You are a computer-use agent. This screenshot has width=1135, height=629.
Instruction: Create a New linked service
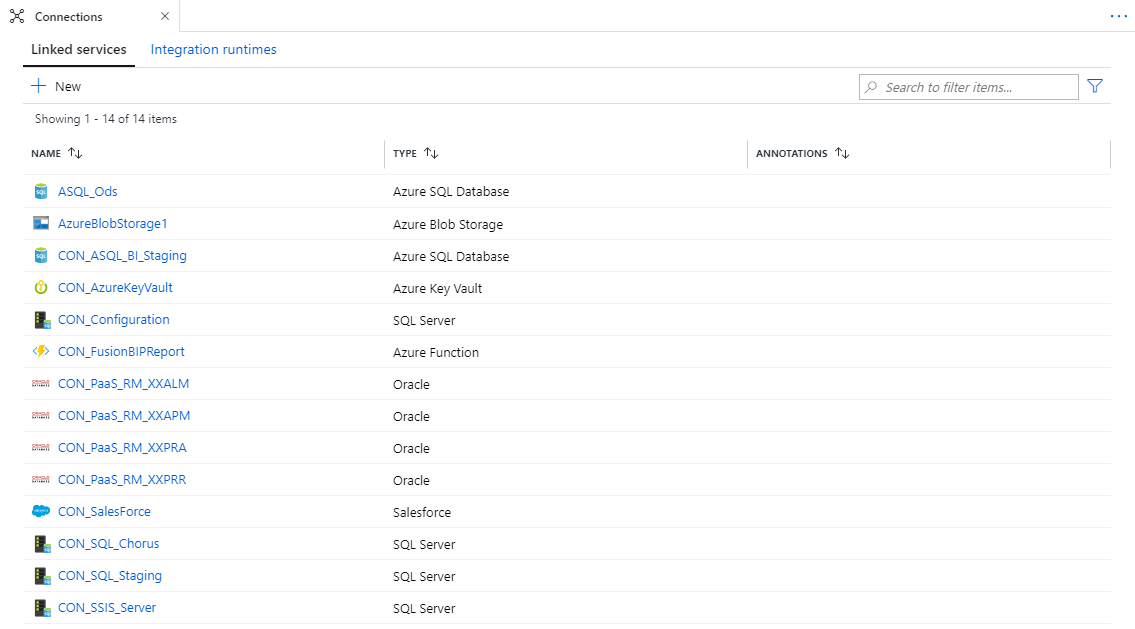[x=57, y=87]
